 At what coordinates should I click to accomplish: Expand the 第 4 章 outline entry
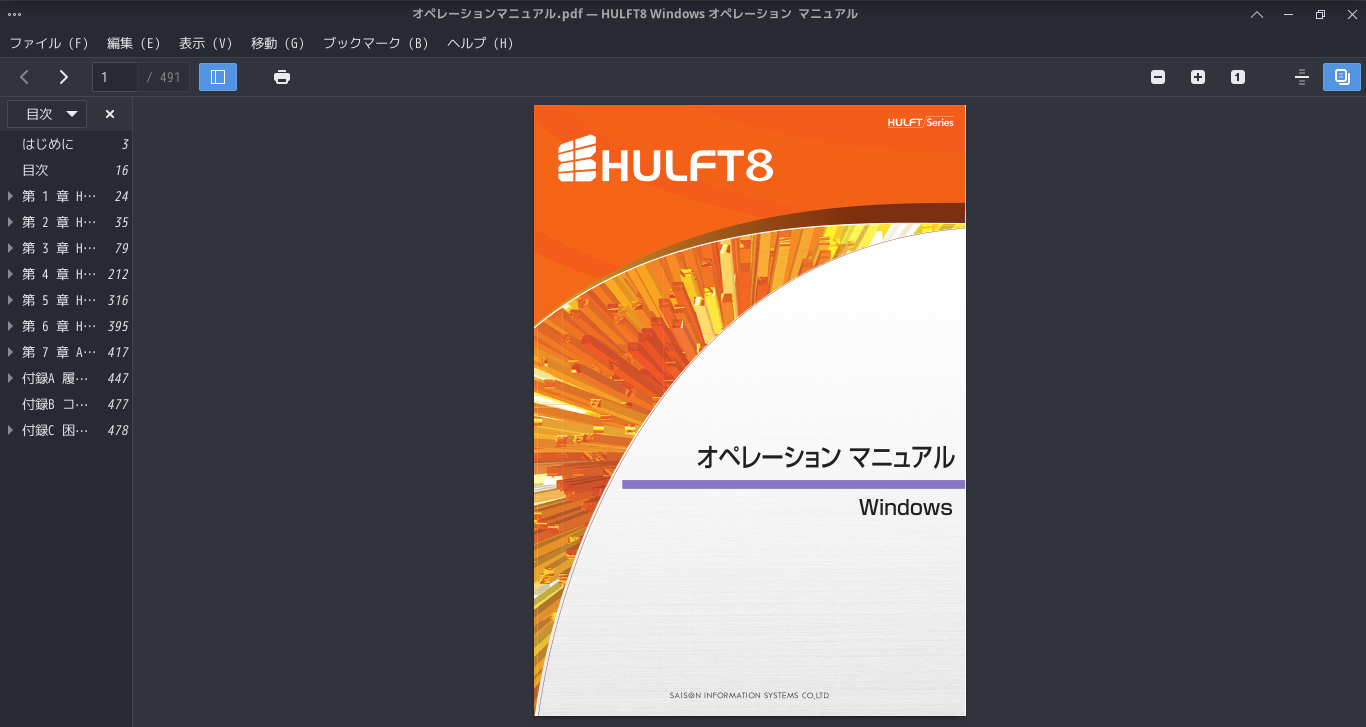click(11, 274)
